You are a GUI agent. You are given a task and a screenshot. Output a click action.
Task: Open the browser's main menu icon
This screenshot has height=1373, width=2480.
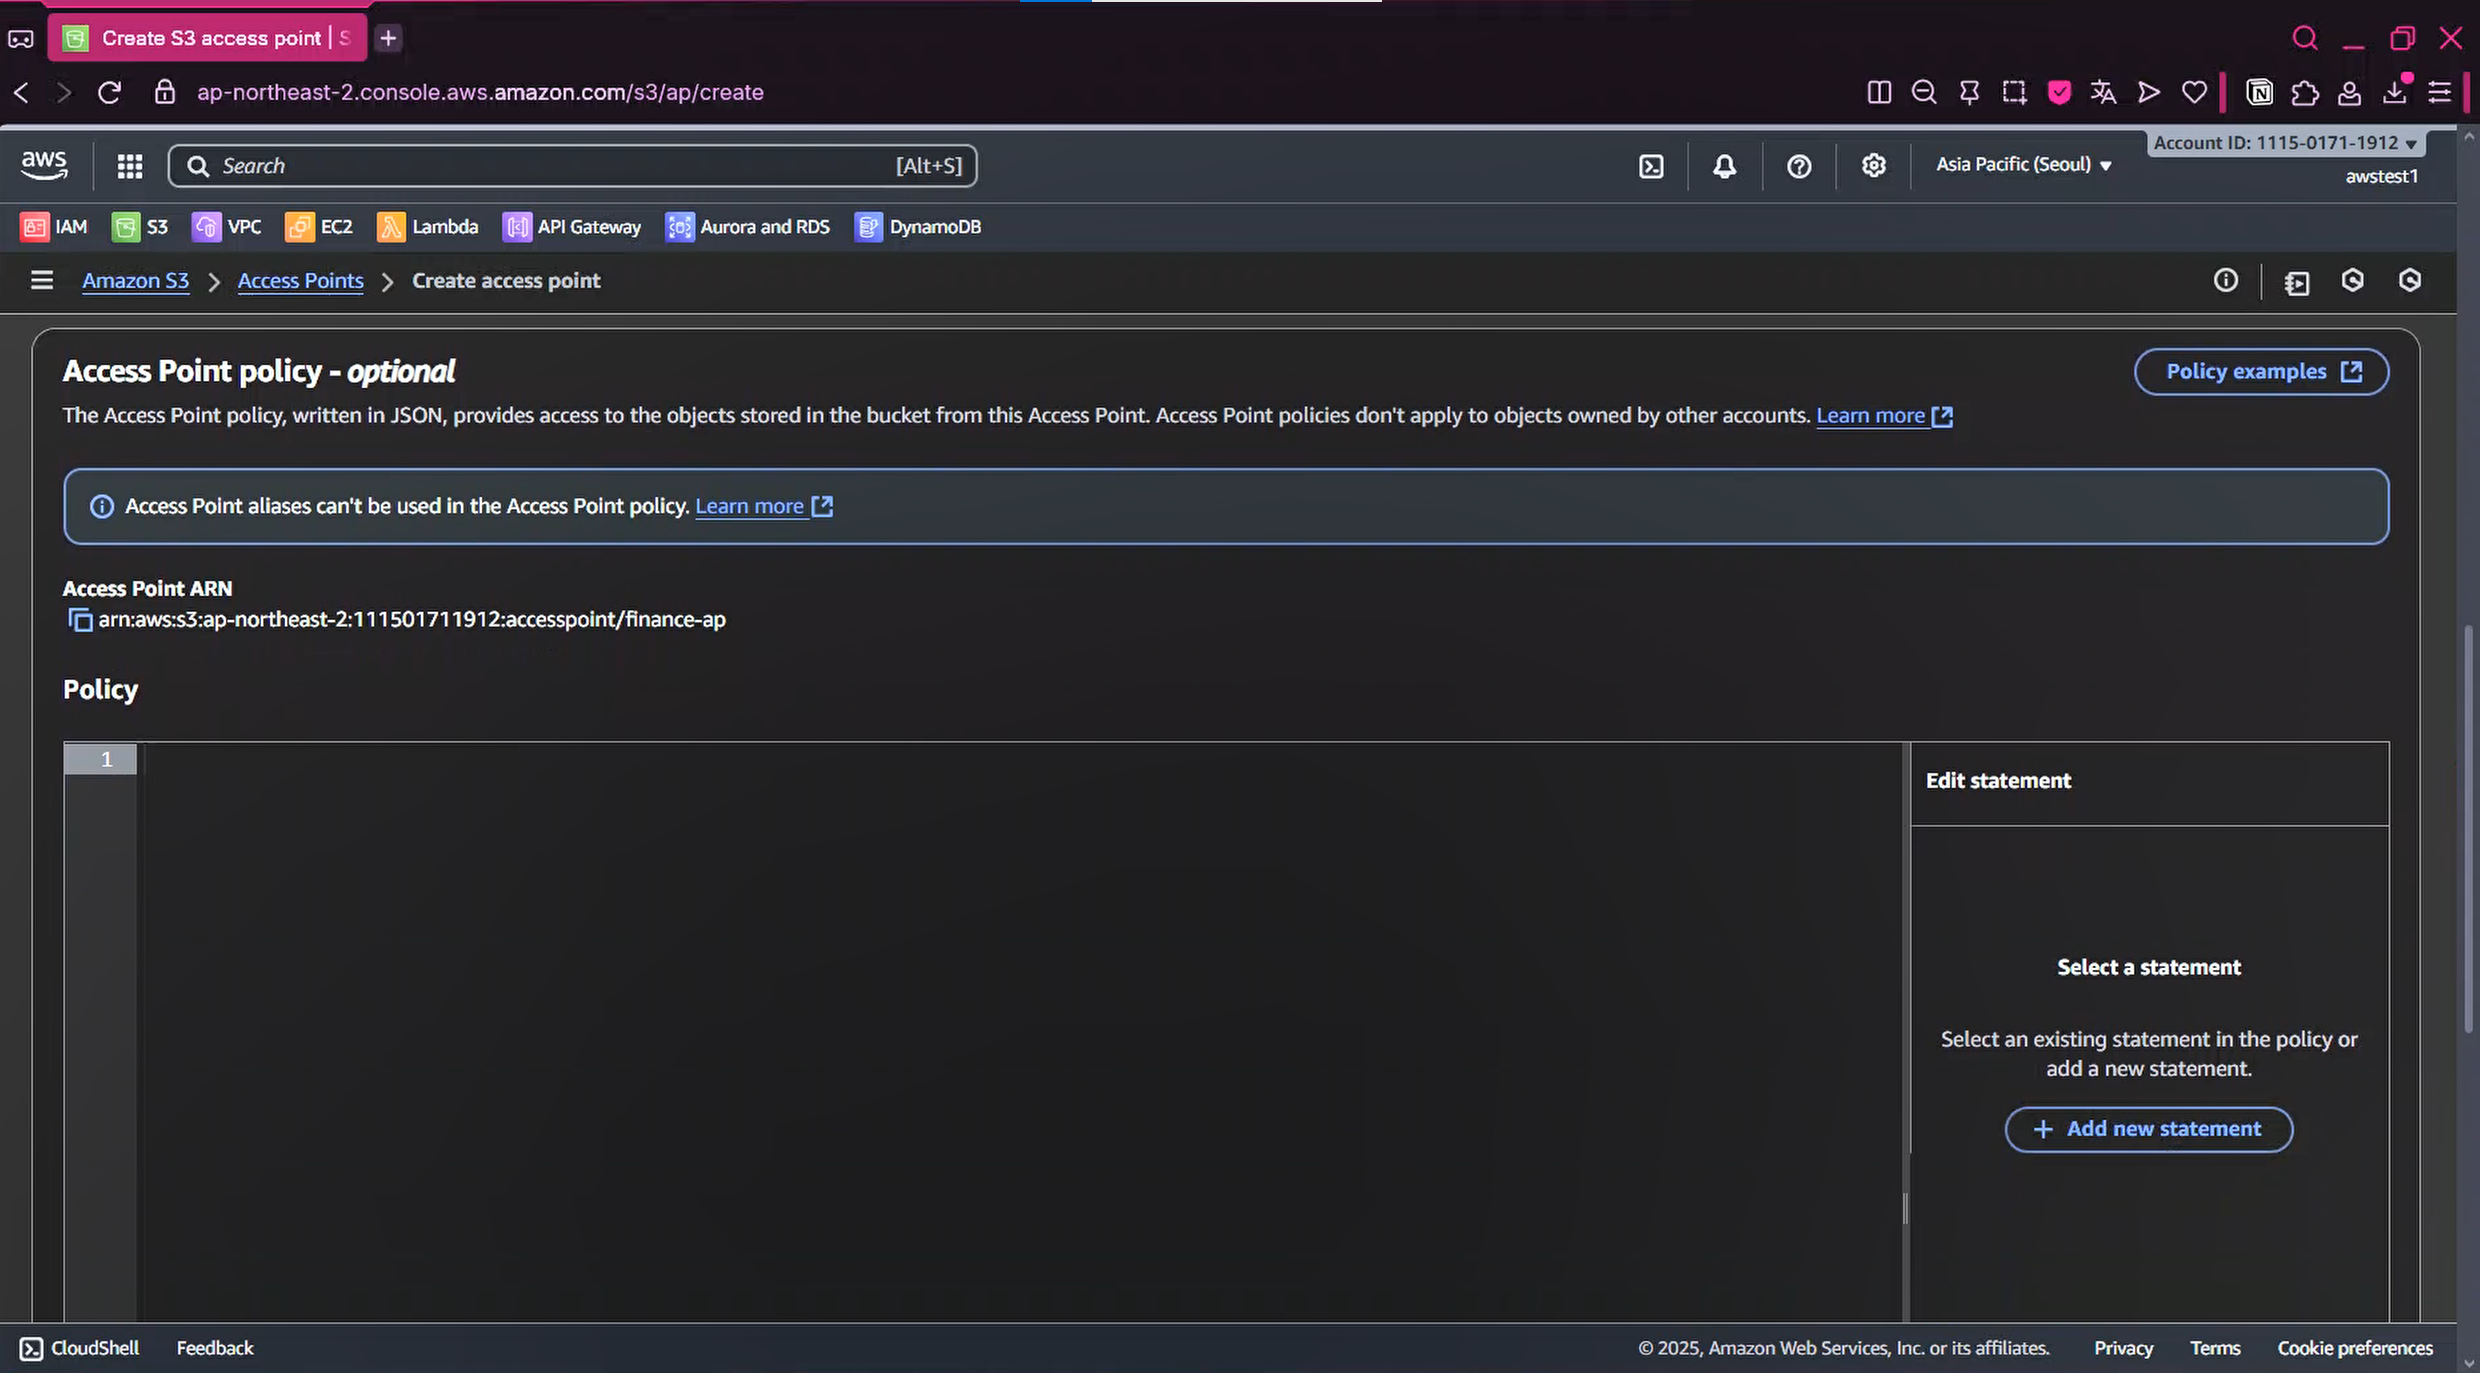point(2440,93)
